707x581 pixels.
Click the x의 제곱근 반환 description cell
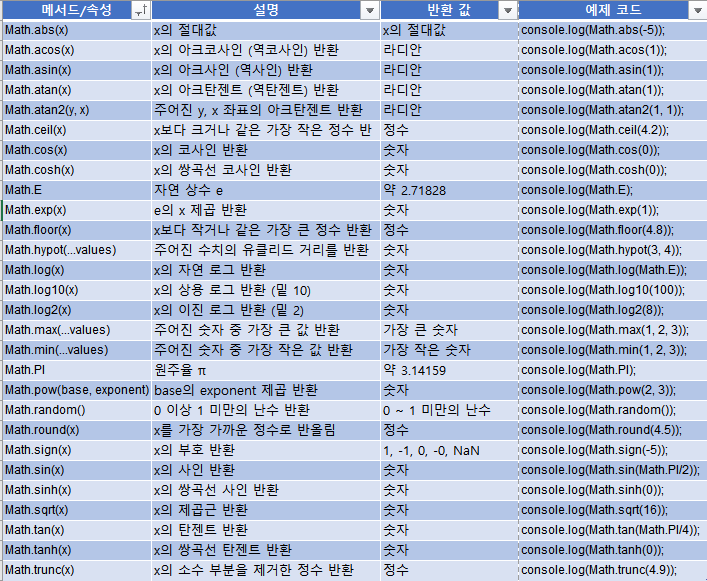tap(266, 510)
